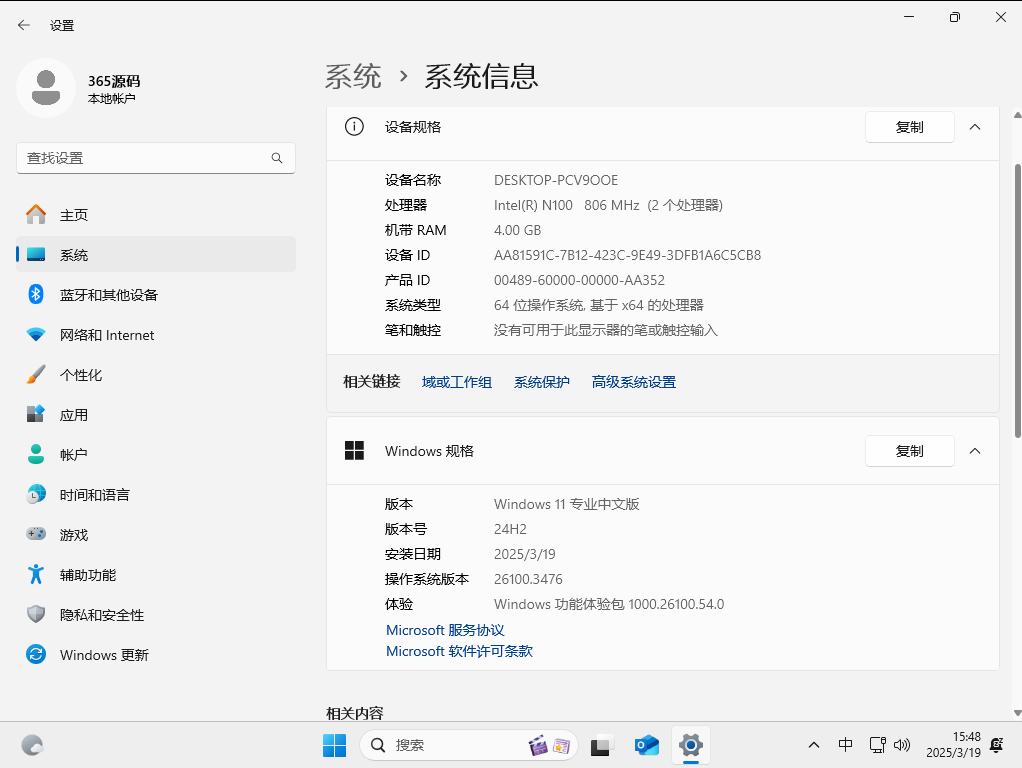Open the network icon in system tray
Viewport: 1022px width, 768px height.
click(x=877, y=745)
